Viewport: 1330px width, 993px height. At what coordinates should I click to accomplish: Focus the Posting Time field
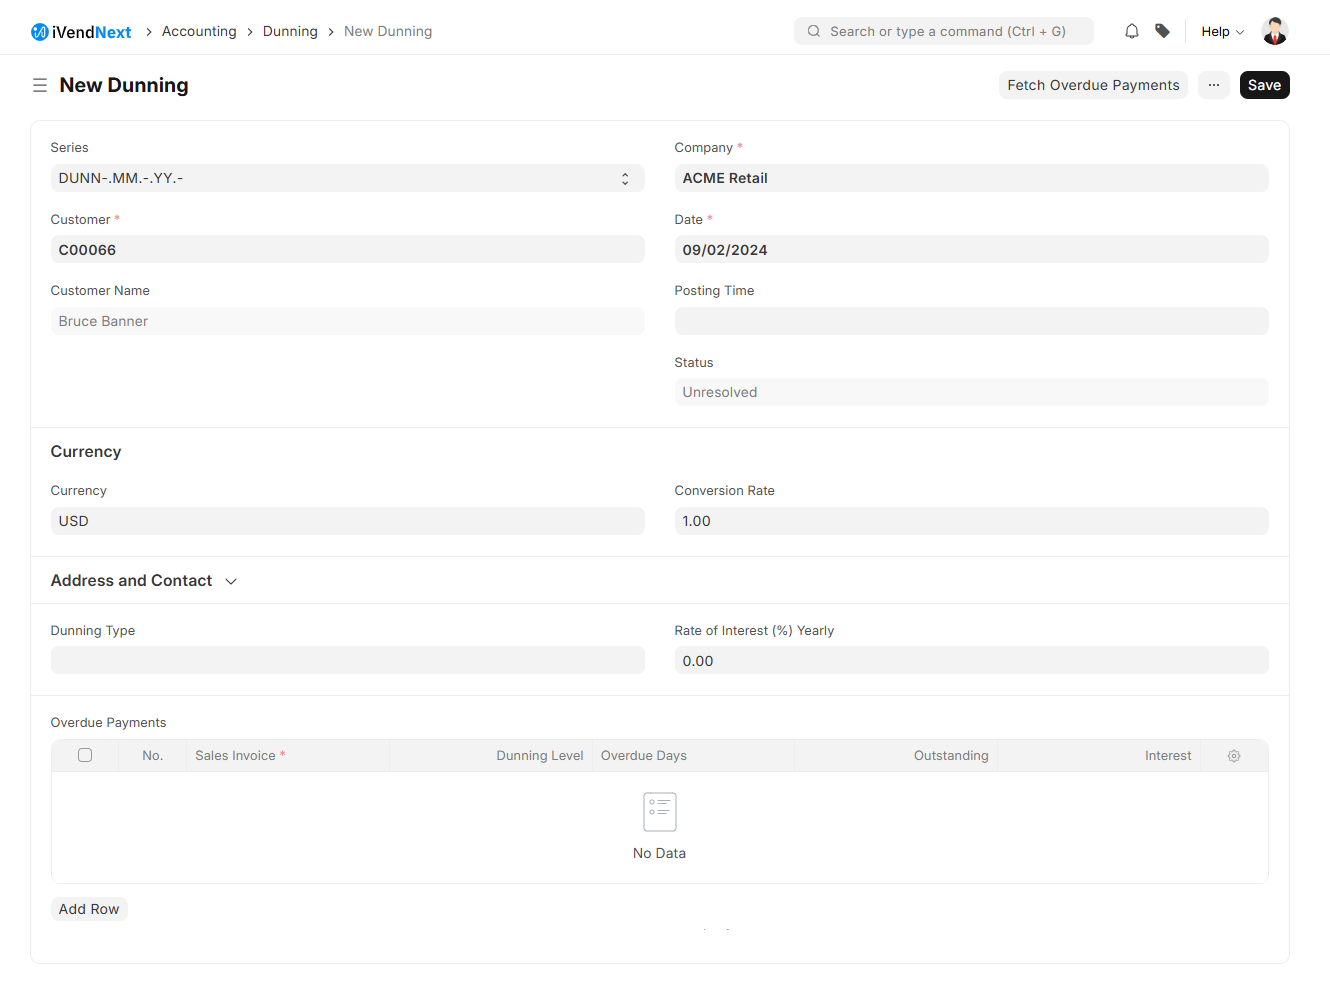pyautogui.click(x=970, y=321)
